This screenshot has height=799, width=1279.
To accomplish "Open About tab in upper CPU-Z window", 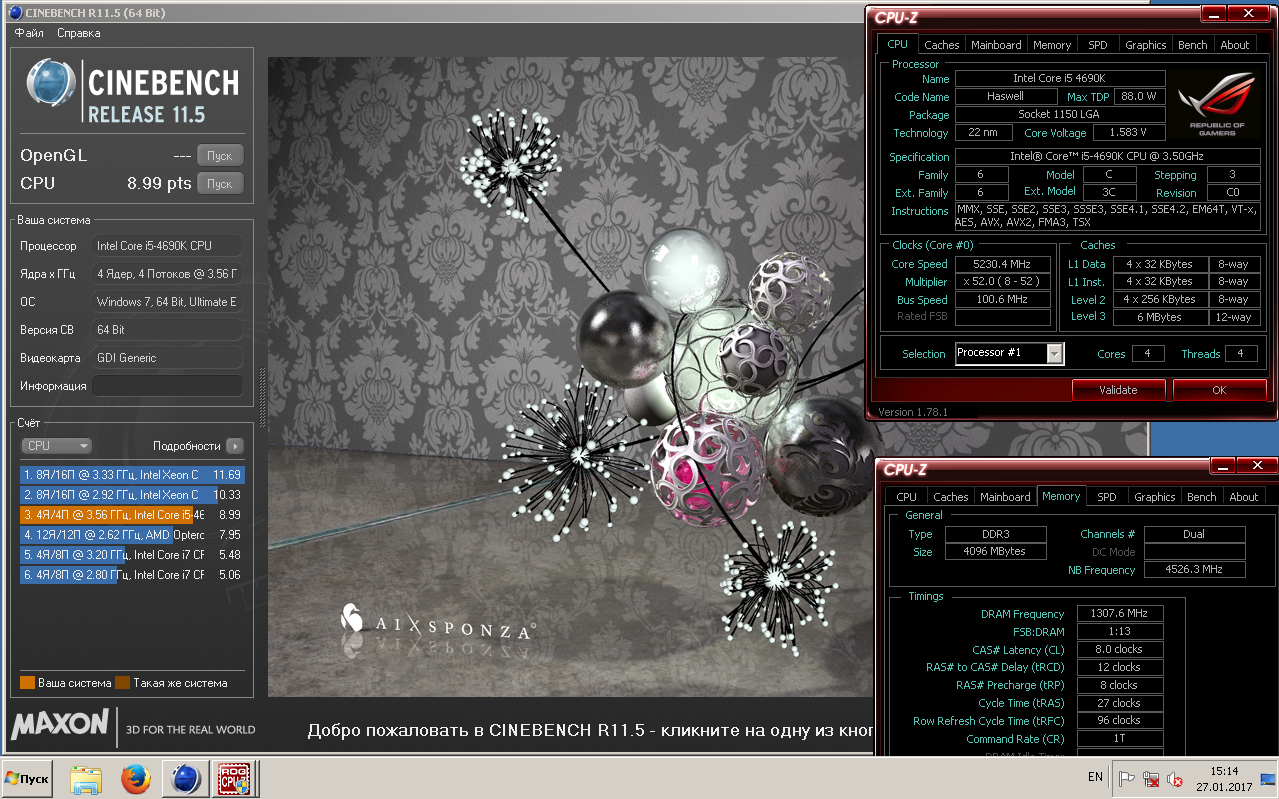I will 1235,45.
